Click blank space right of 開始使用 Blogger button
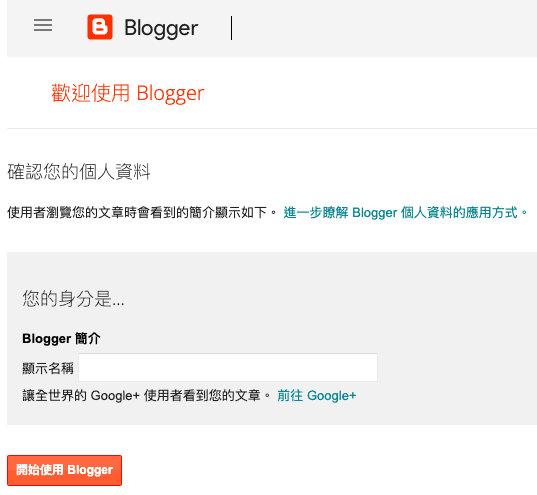The image size is (537, 495). 308,470
